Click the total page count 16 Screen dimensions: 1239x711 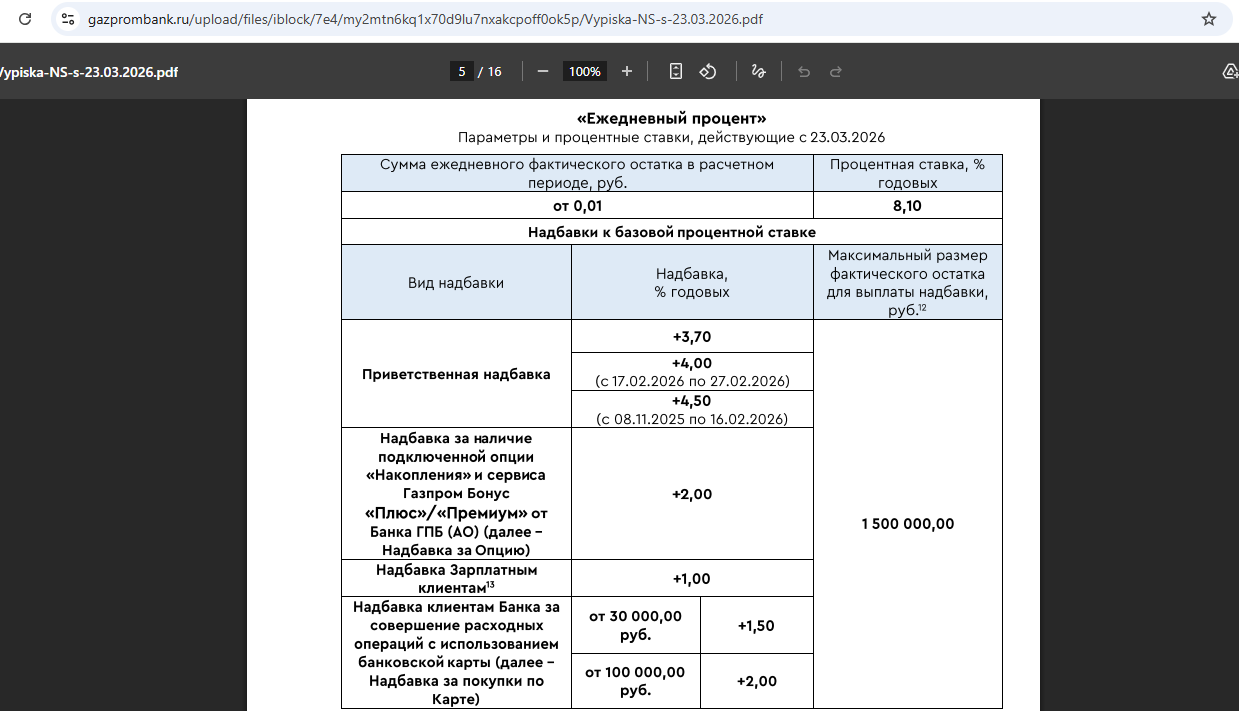click(x=494, y=71)
